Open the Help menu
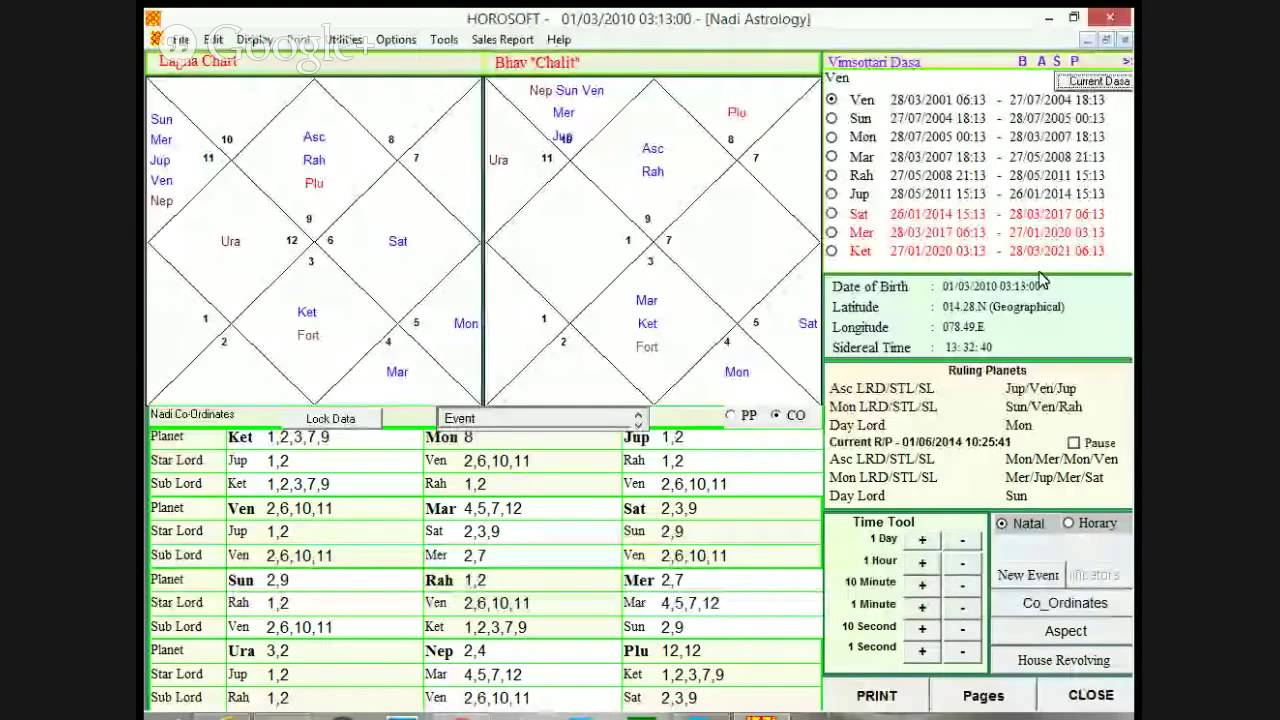 pyautogui.click(x=559, y=40)
